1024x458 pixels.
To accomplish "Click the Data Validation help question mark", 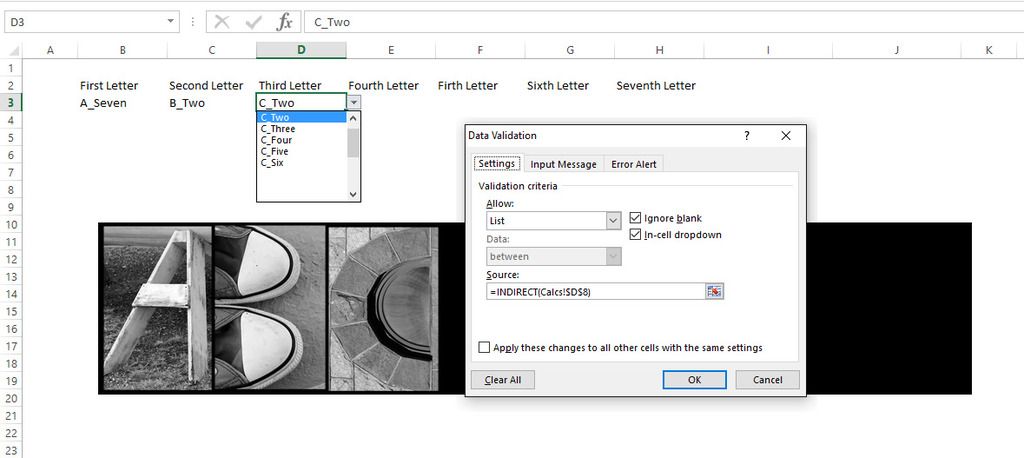I will (747, 136).
